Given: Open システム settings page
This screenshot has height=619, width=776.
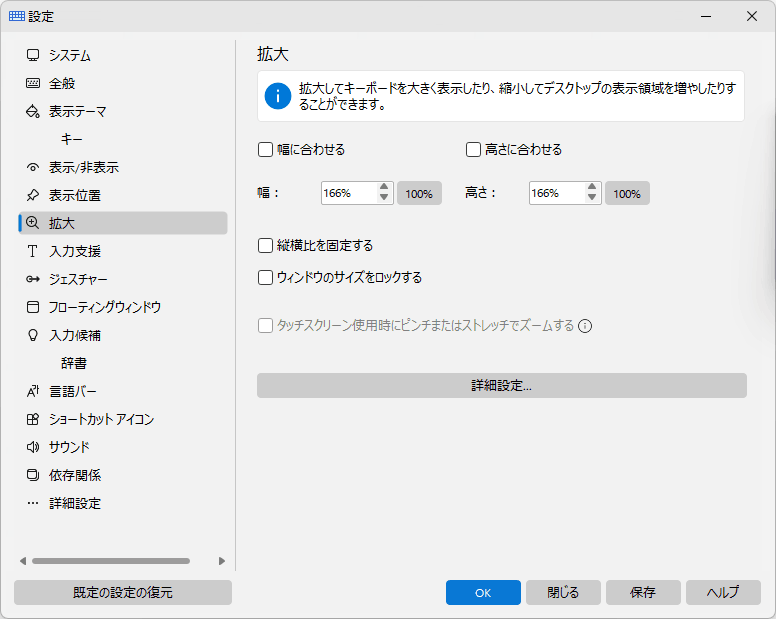Looking at the screenshot, I should point(123,55).
